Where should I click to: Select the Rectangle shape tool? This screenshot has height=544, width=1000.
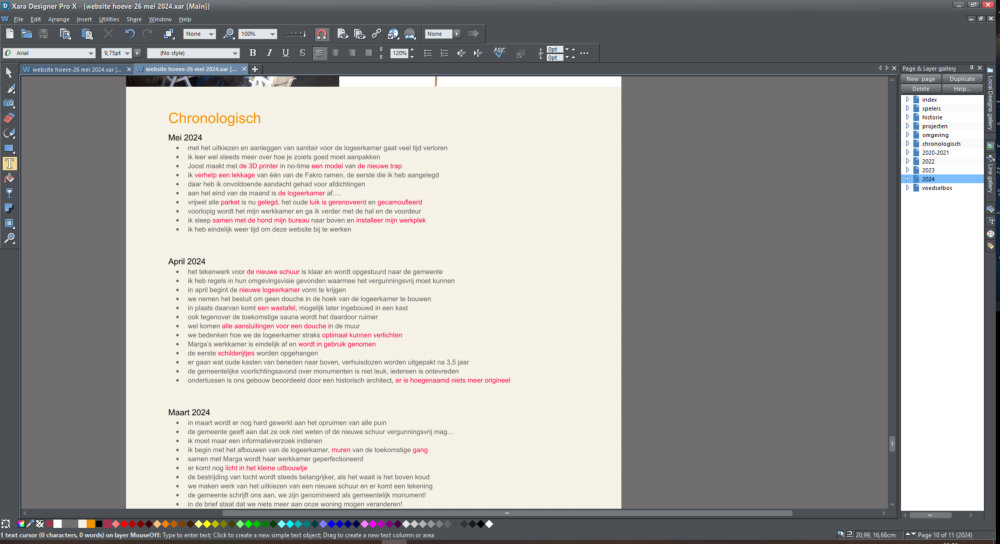[9, 148]
